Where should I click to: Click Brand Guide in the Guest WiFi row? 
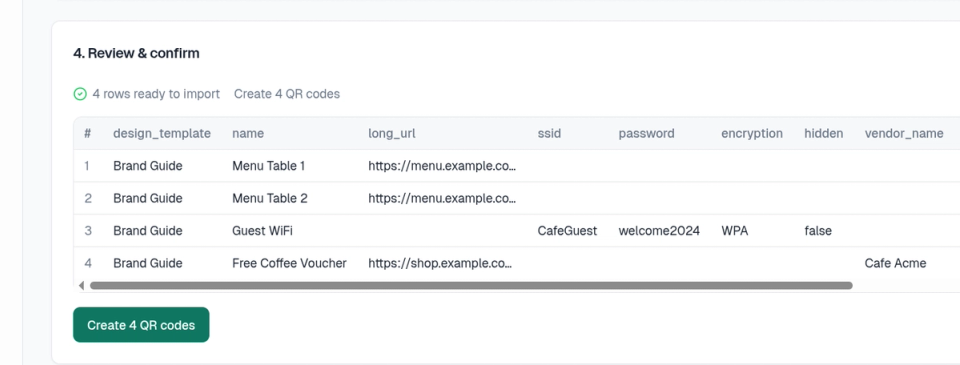148,231
